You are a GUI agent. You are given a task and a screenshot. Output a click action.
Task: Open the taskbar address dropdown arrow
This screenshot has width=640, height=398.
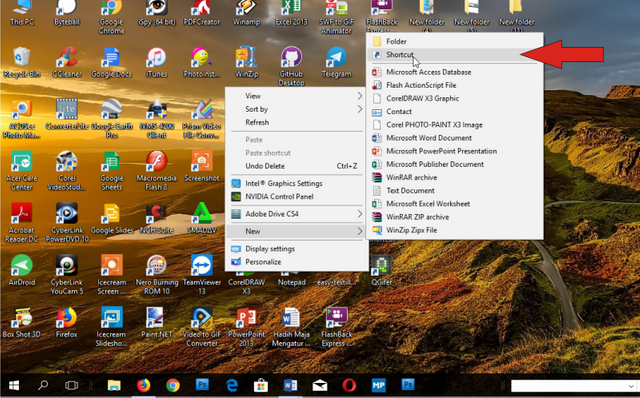[x=631, y=386]
